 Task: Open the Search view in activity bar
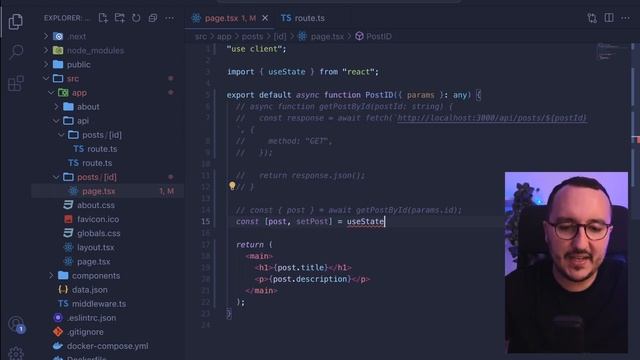coord(16,52)
